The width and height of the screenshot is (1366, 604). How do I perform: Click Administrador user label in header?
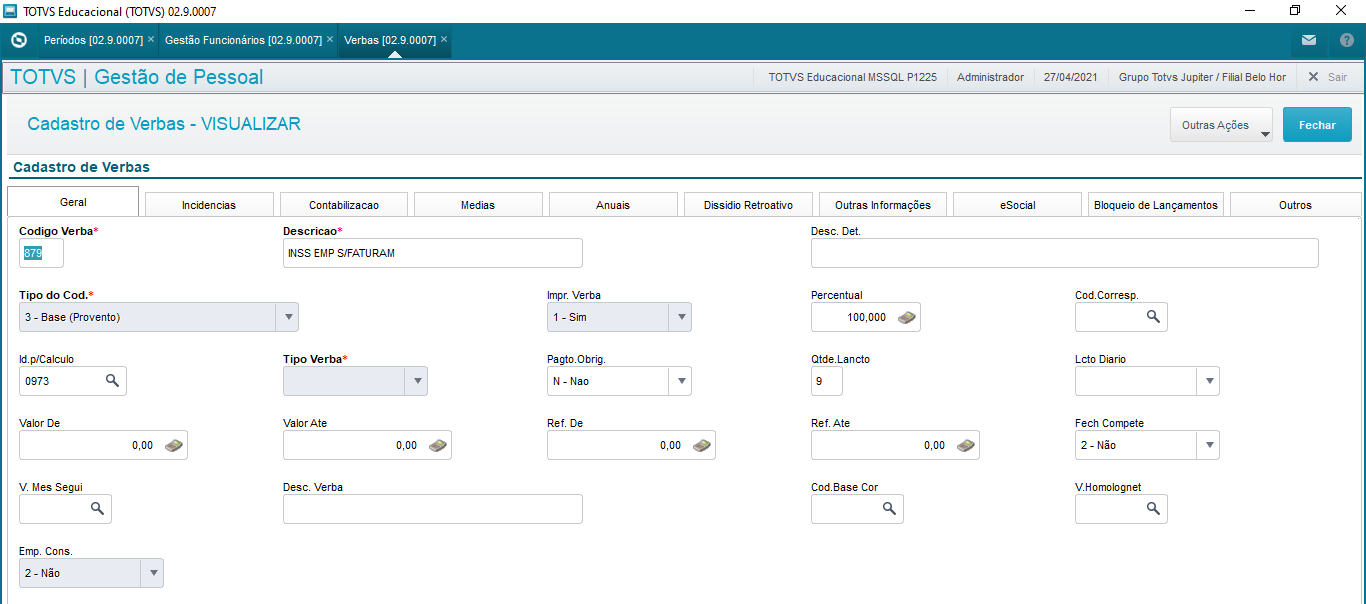[x=990, y=77]
